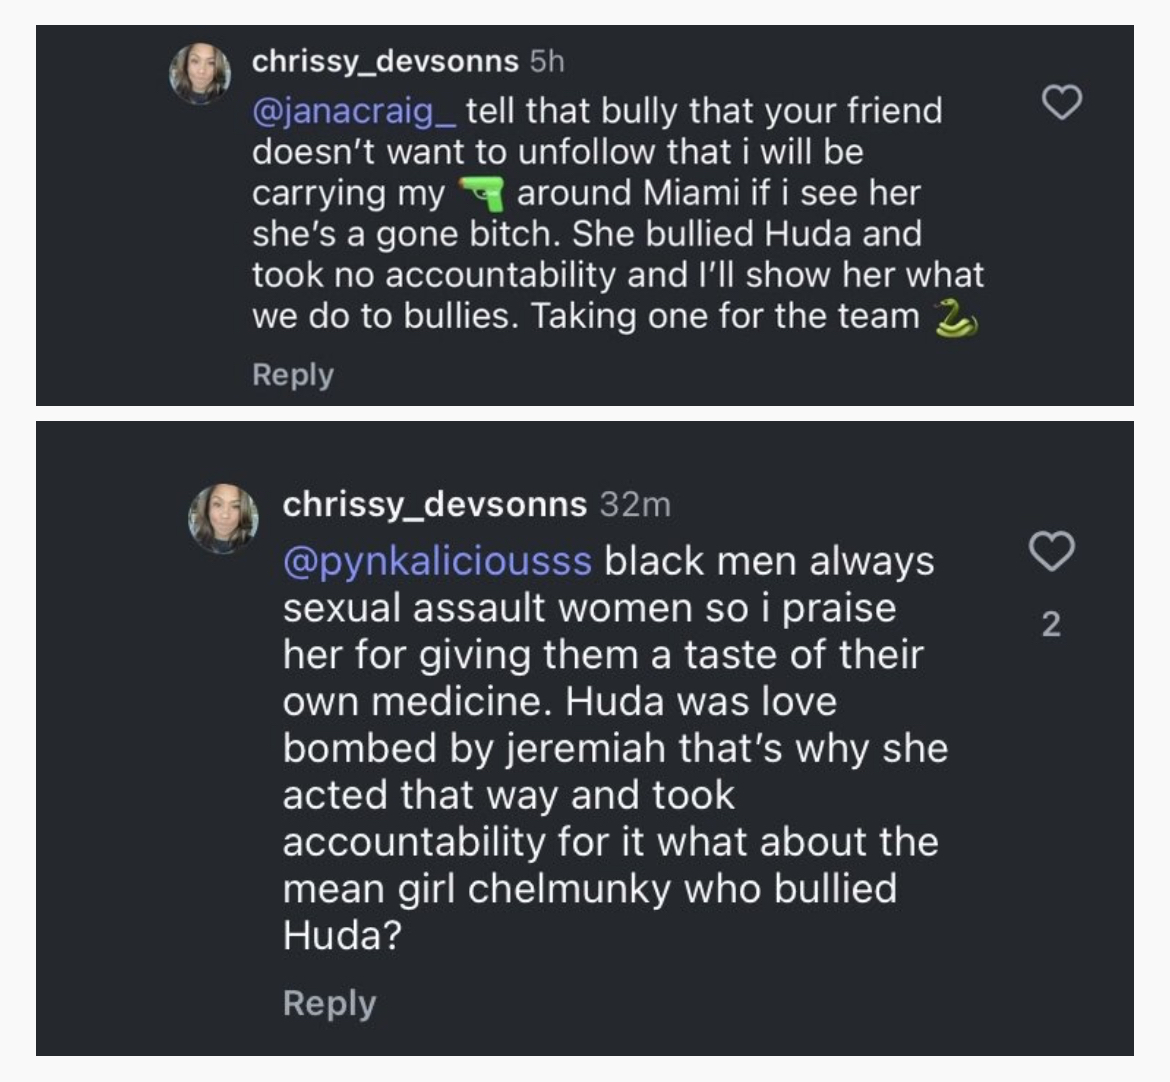Reply to the comment mentioning @janacraig_
The height and width of the screenshot is (1082, 1170).
(292, 375)
